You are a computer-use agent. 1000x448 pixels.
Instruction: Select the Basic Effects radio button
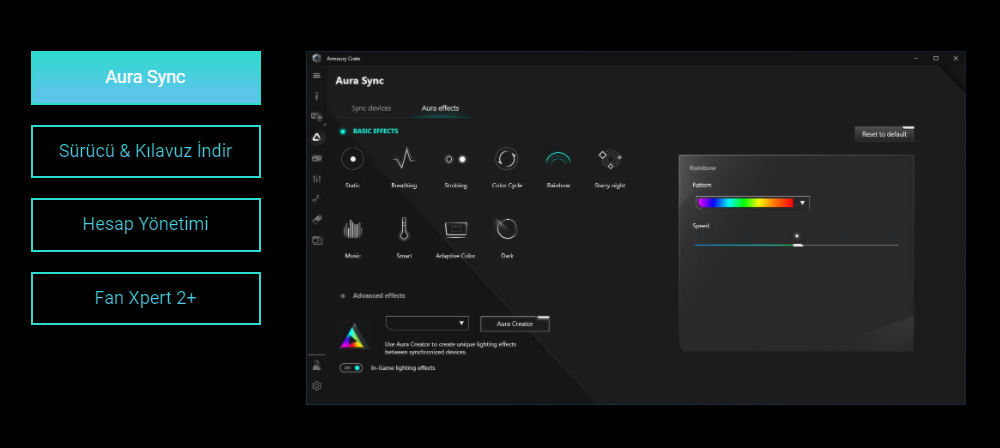(343, 131)
